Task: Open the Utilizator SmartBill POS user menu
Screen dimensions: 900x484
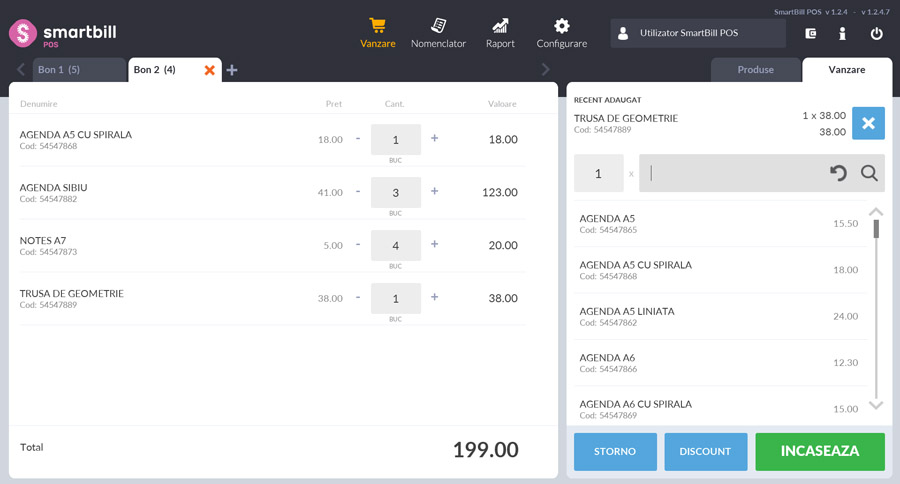Action: point(698,33)
